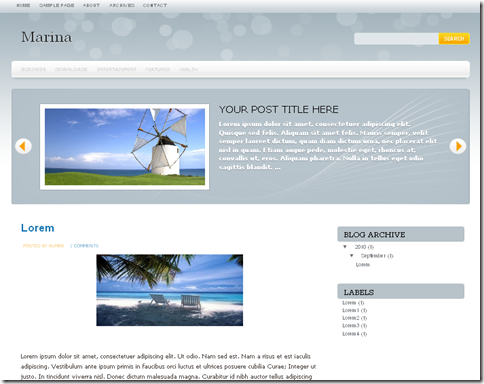Go to previous slide with left arrow
The height and width of the screenshot is (384, 484).
(23, 146)
